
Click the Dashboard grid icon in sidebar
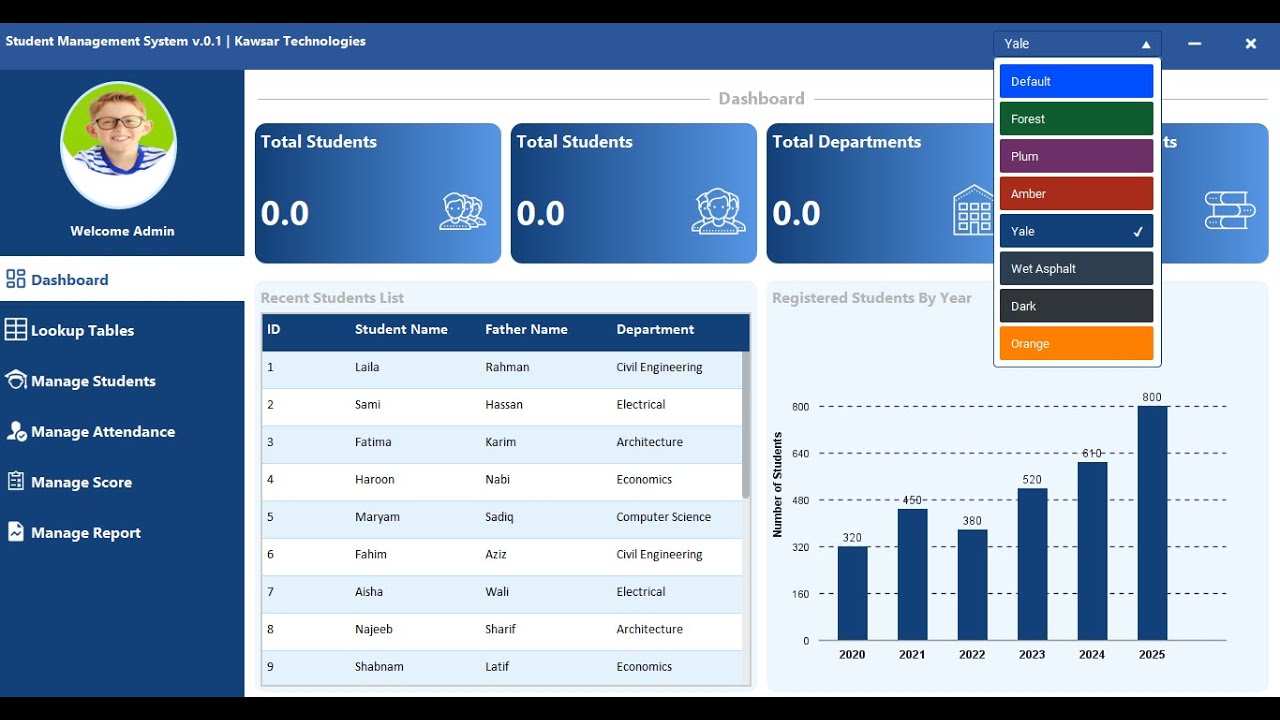pyautogui.click(x=16, y=279)
